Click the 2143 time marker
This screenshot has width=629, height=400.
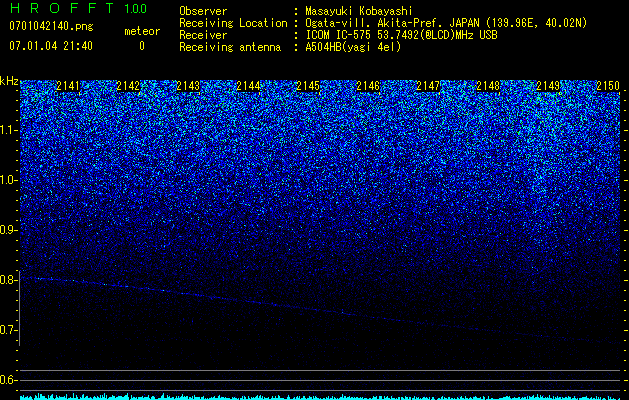[x=188, y=86]
